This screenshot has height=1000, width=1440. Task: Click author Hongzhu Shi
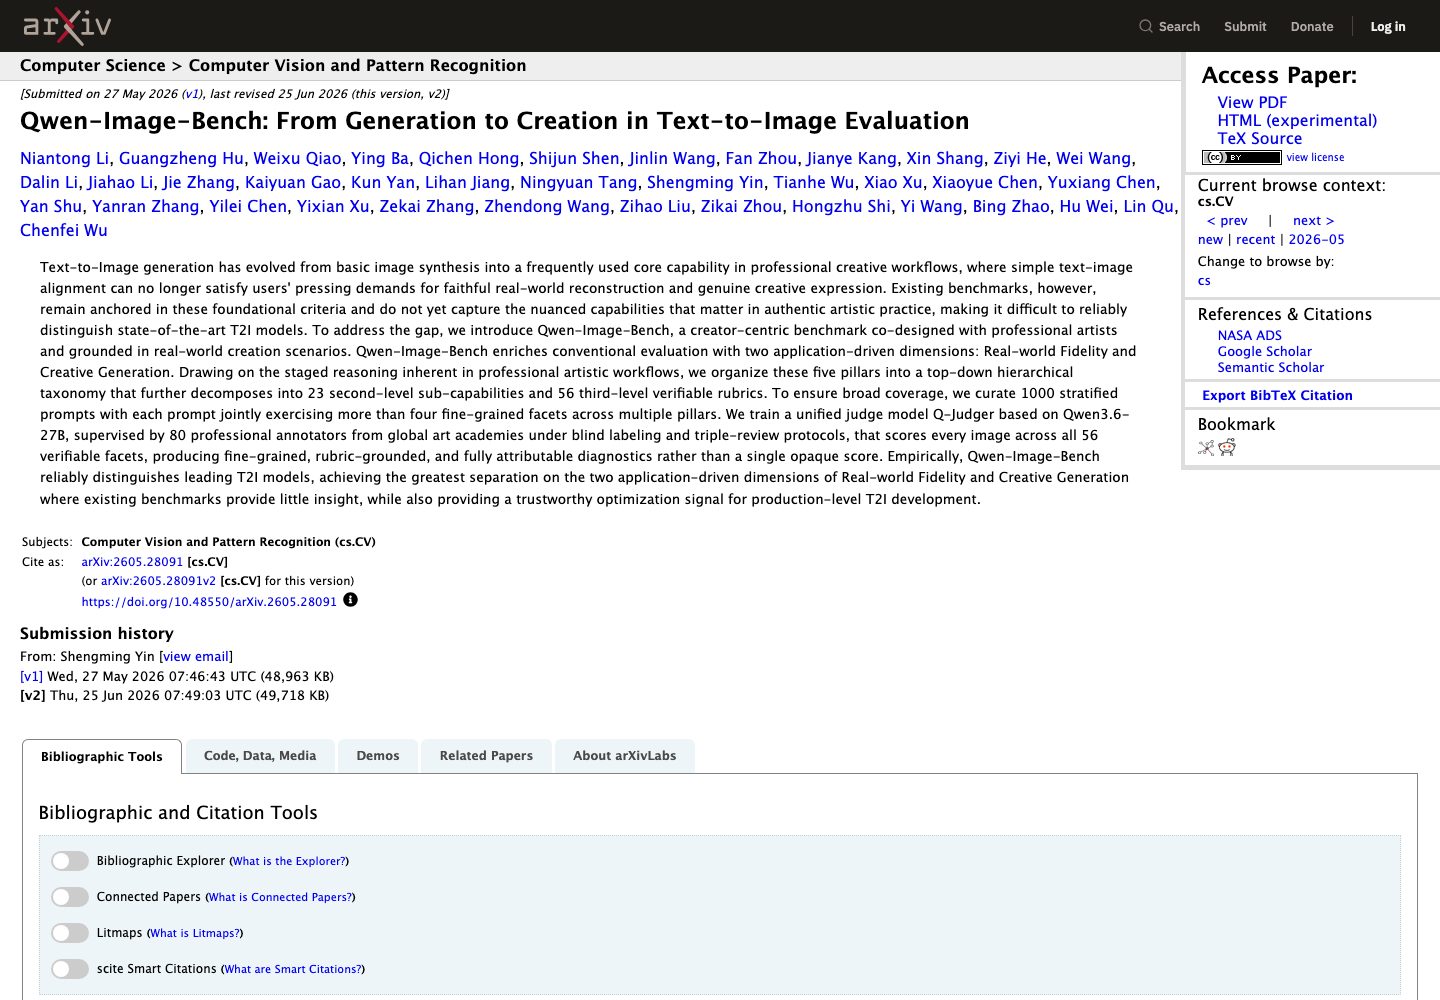point(841,206)
